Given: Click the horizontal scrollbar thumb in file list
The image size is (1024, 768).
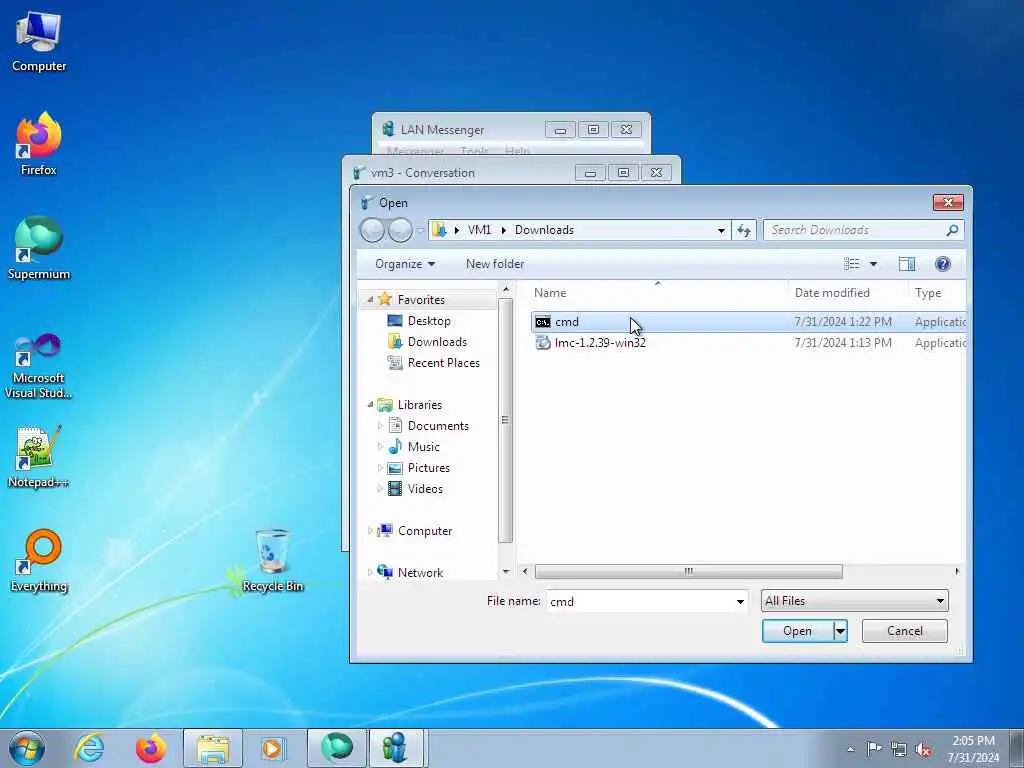Looking at the screenshot, I should pos(688,571).
